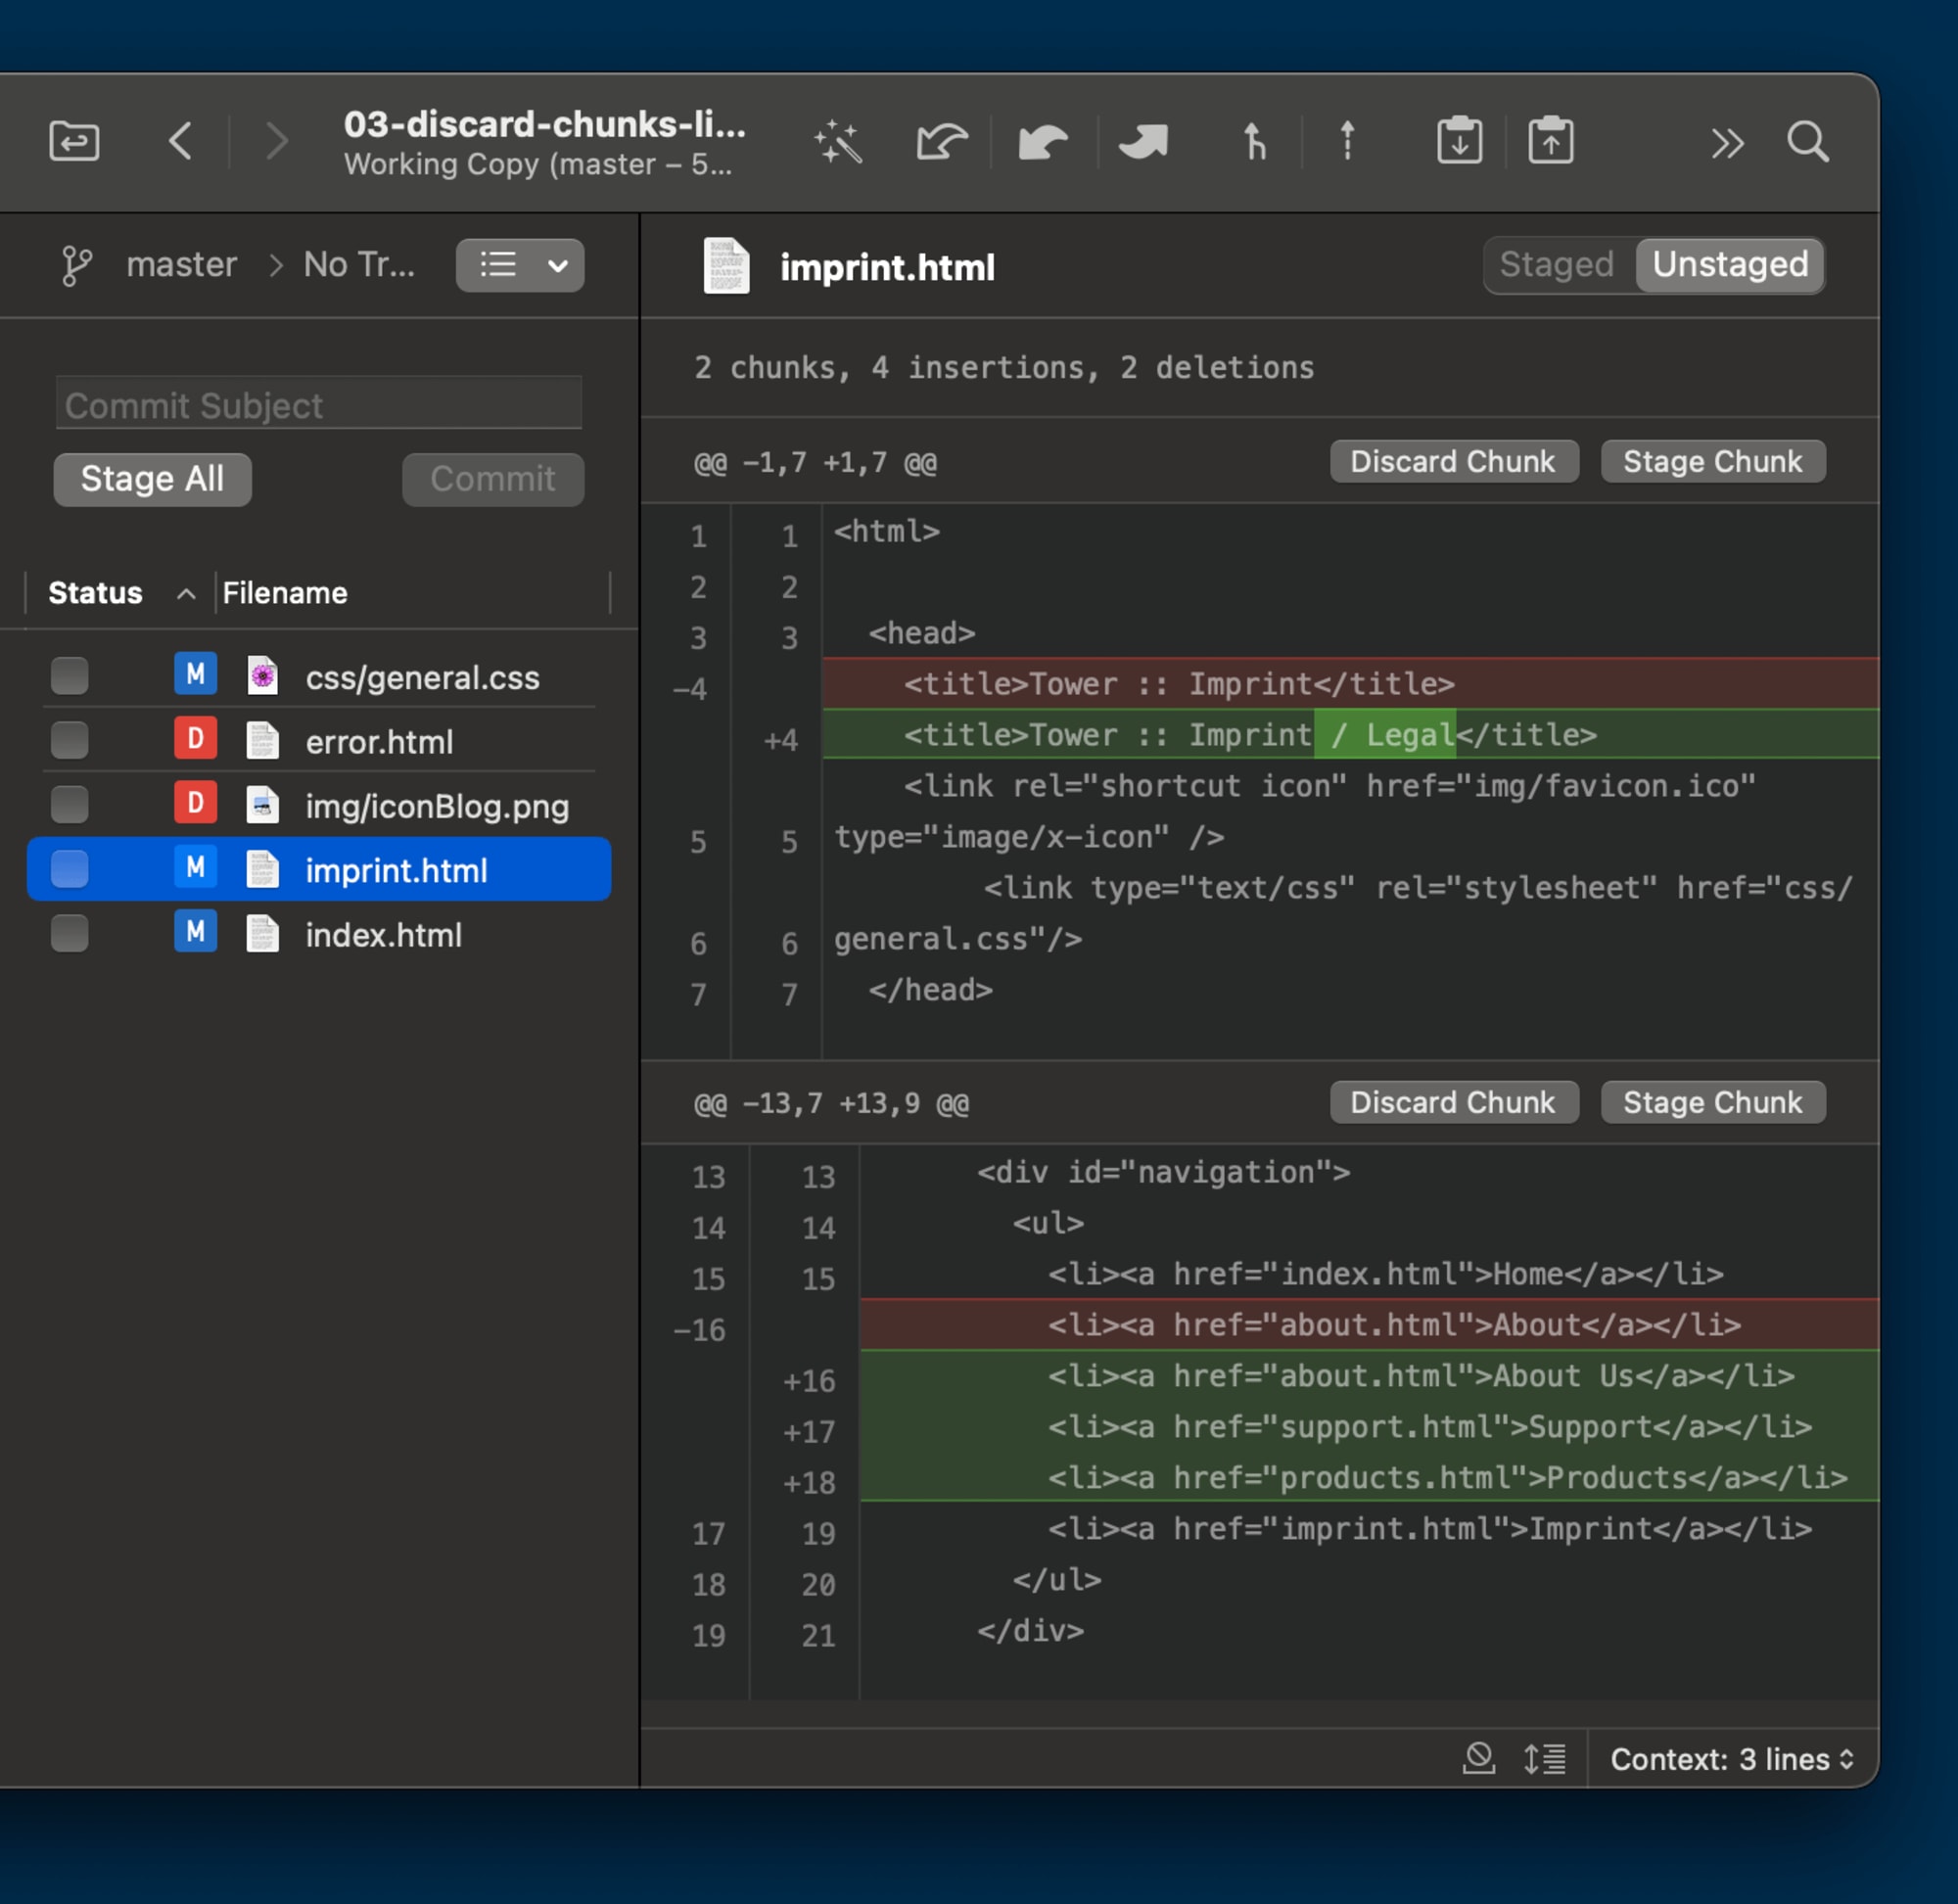Open the list view mode dropdown
Image resolution: width=1958 pixels, height=1904 pixels.
pyautogui.click(x=520, y=265)
